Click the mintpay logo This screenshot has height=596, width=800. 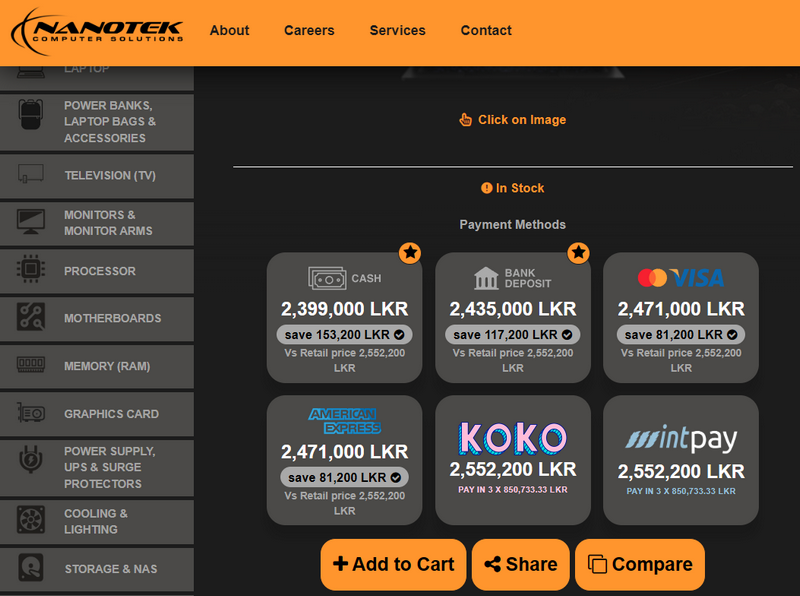[681, 439]
